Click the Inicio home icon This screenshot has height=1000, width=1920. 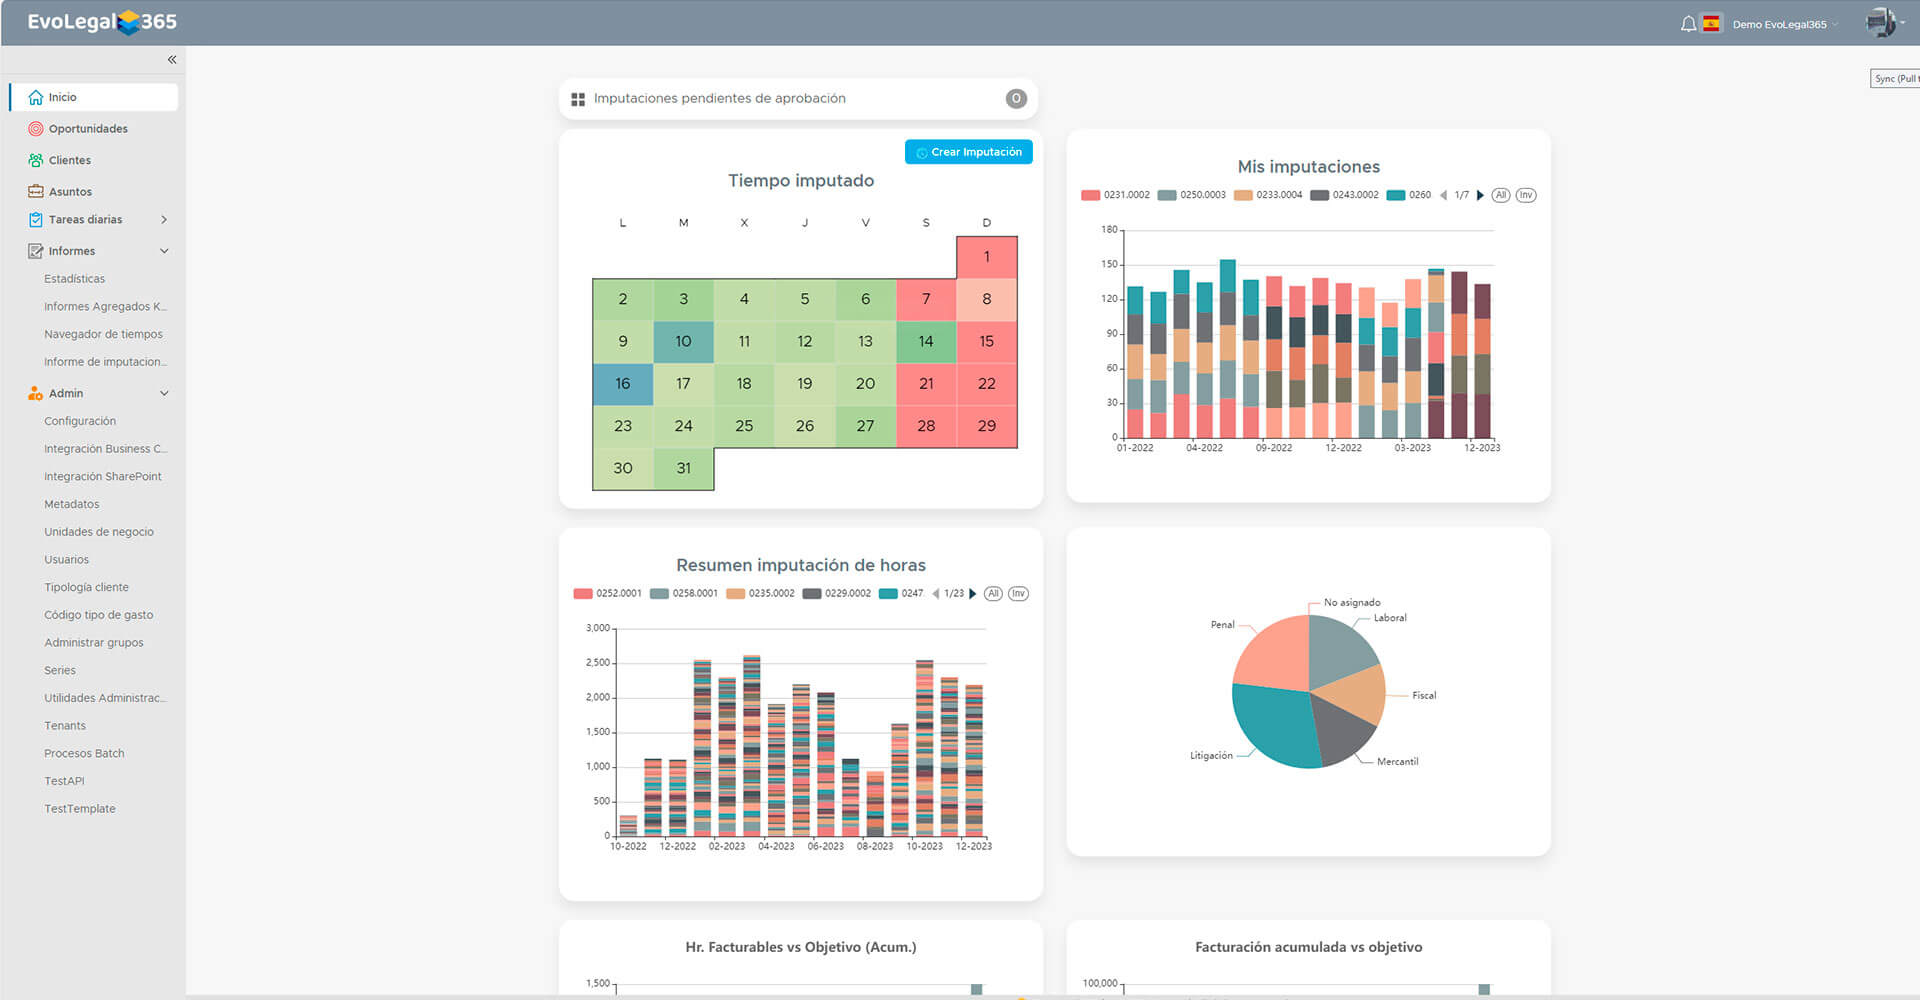(36, 97)
